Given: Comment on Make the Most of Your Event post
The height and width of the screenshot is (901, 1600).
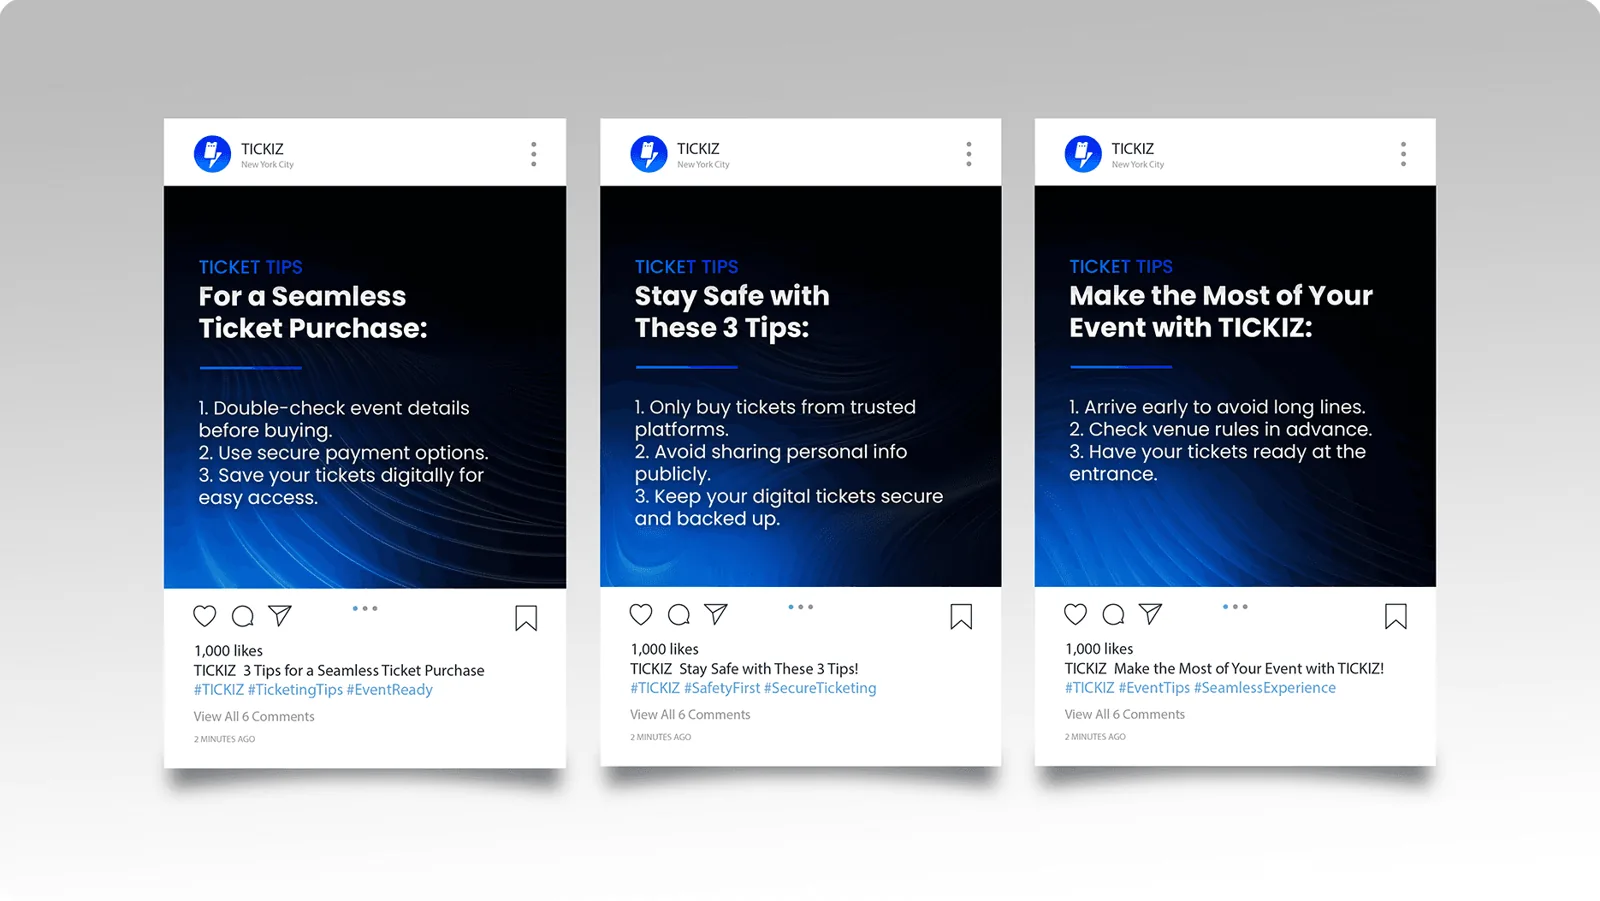Looking at the screenshot, I should click(x=1113, y=614).
